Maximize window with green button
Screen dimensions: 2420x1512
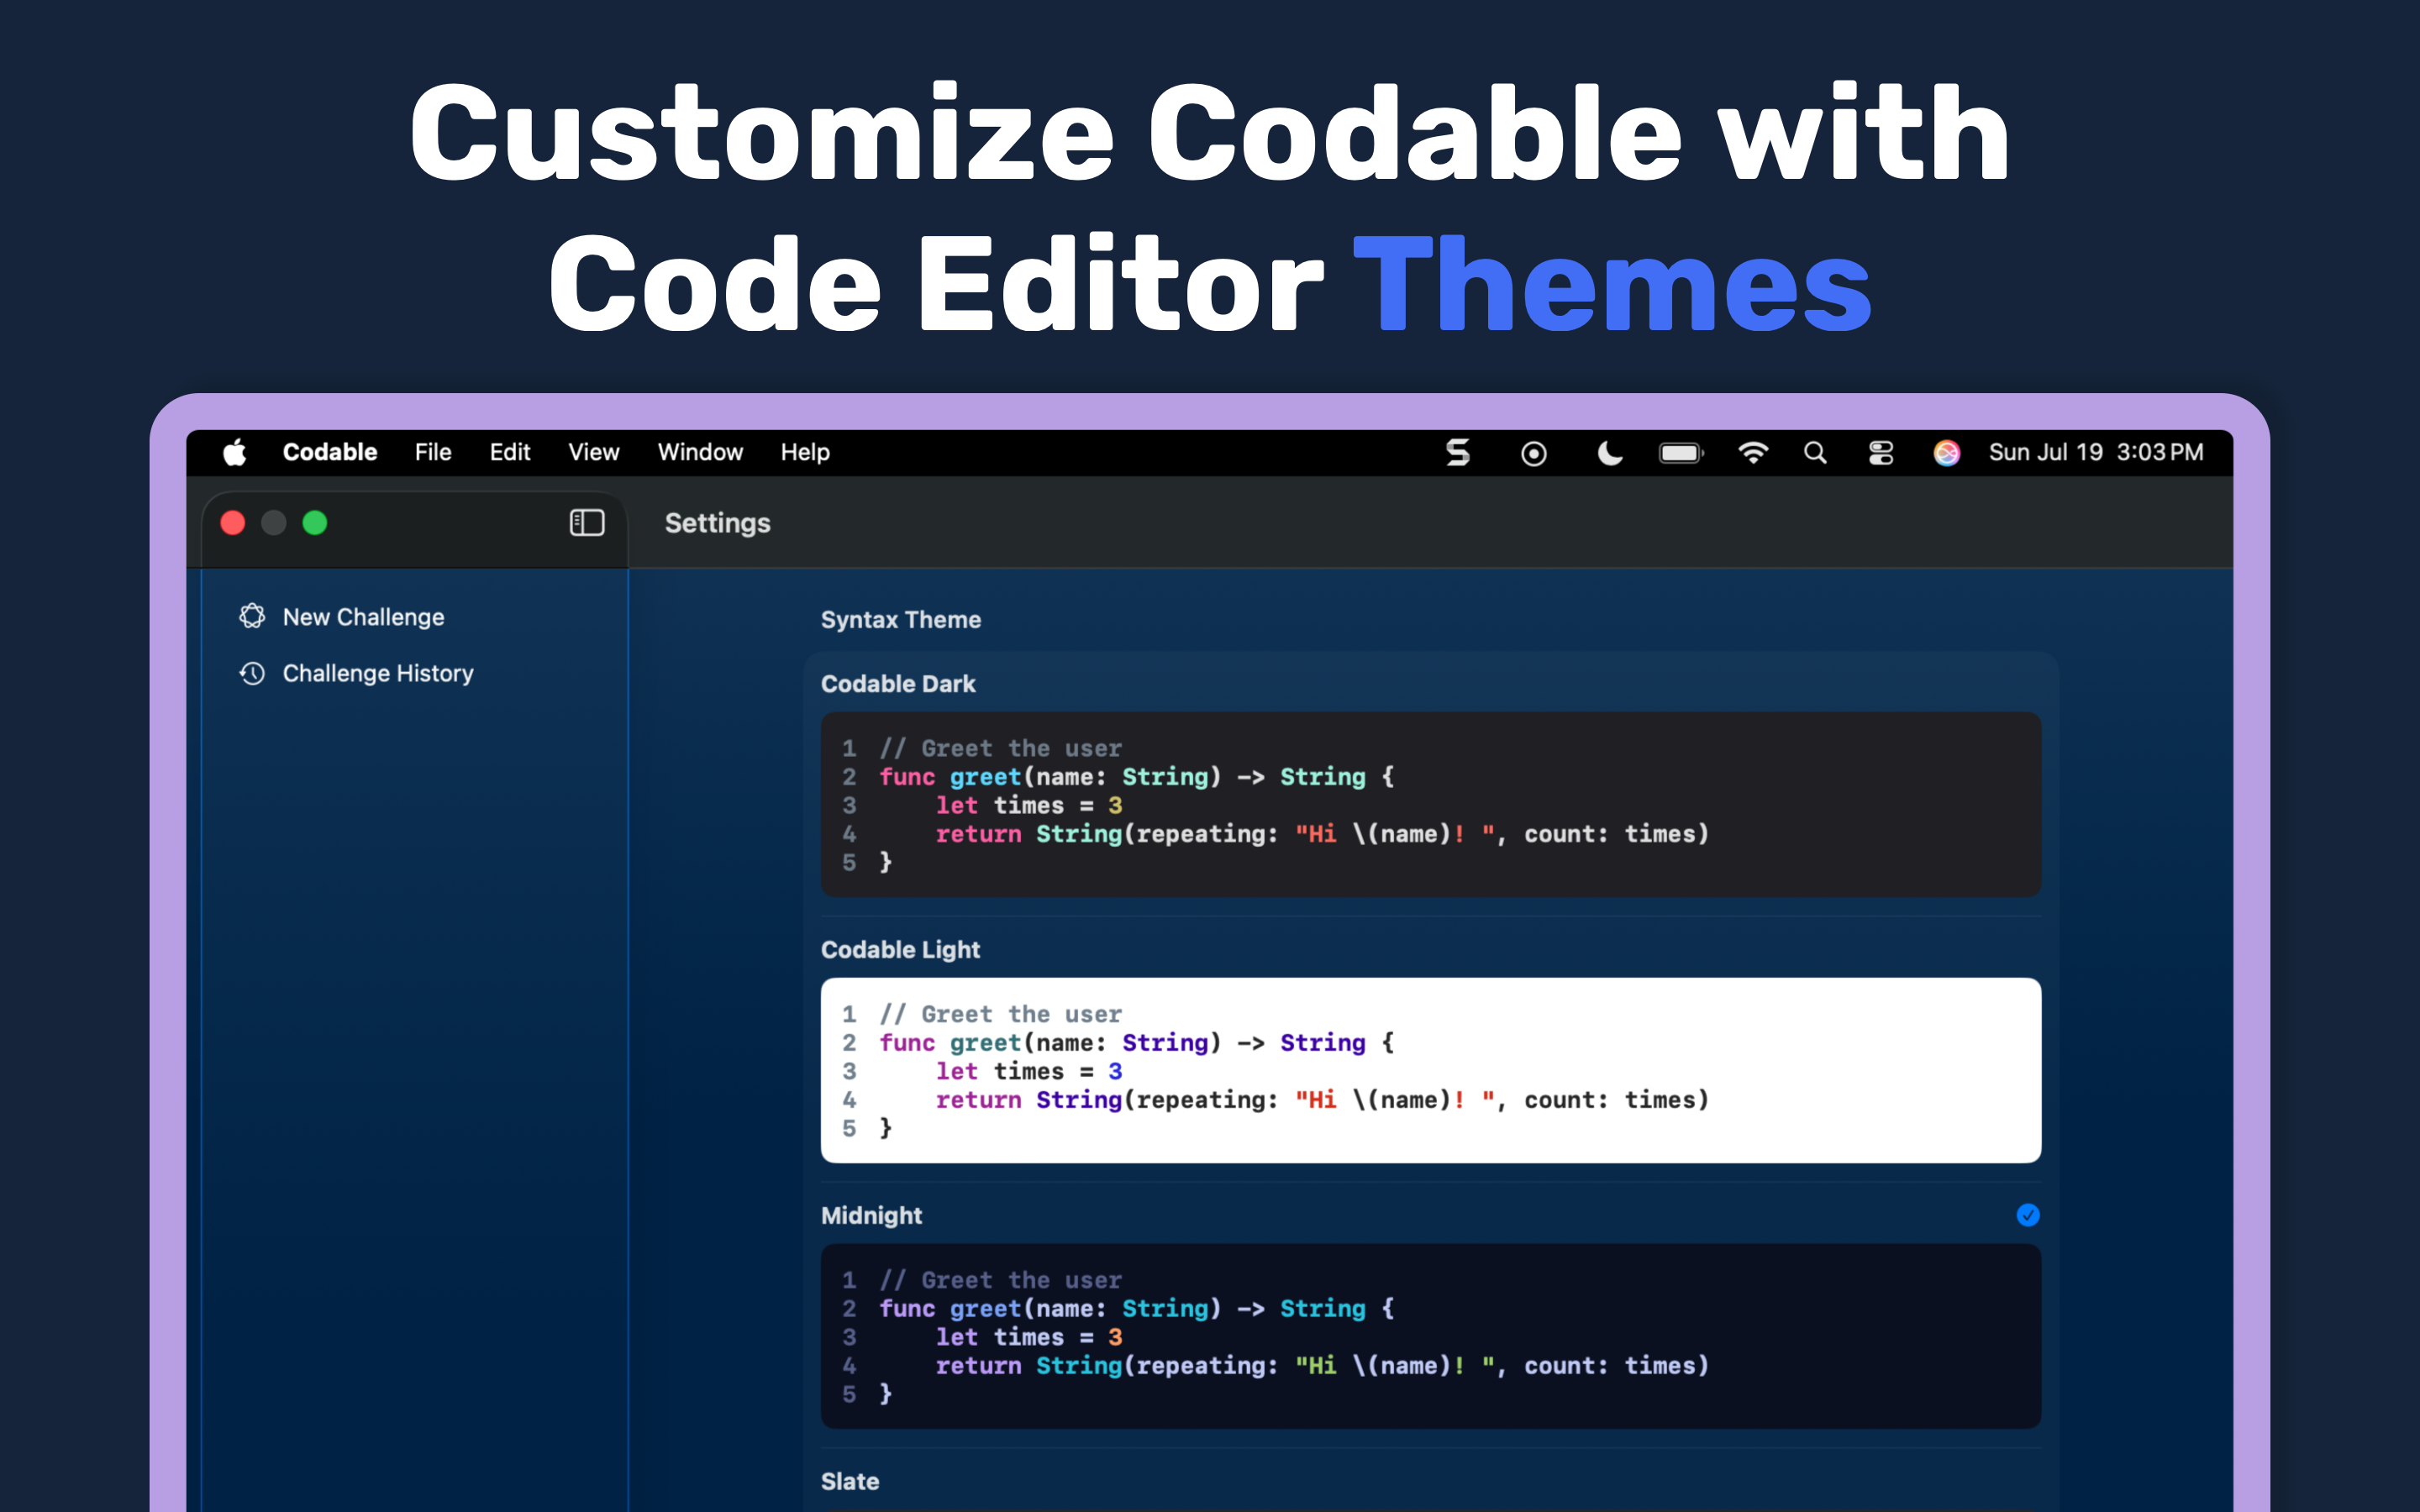[x=315, y=523]
